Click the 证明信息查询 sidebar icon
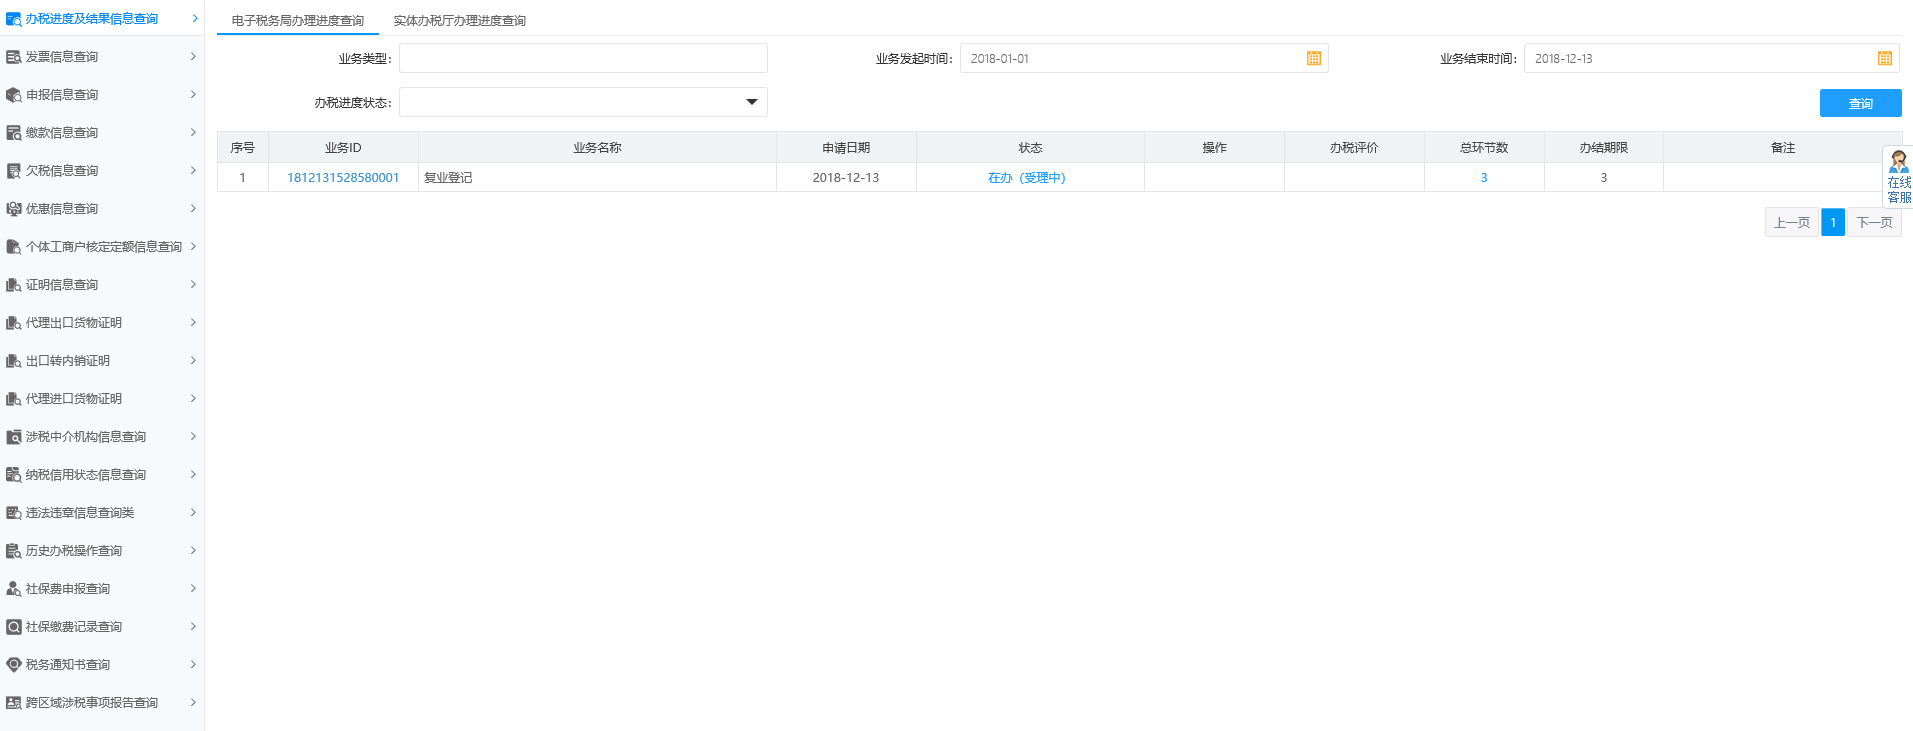This screenshot has height=731, width=1913. (x=13, y=285)
